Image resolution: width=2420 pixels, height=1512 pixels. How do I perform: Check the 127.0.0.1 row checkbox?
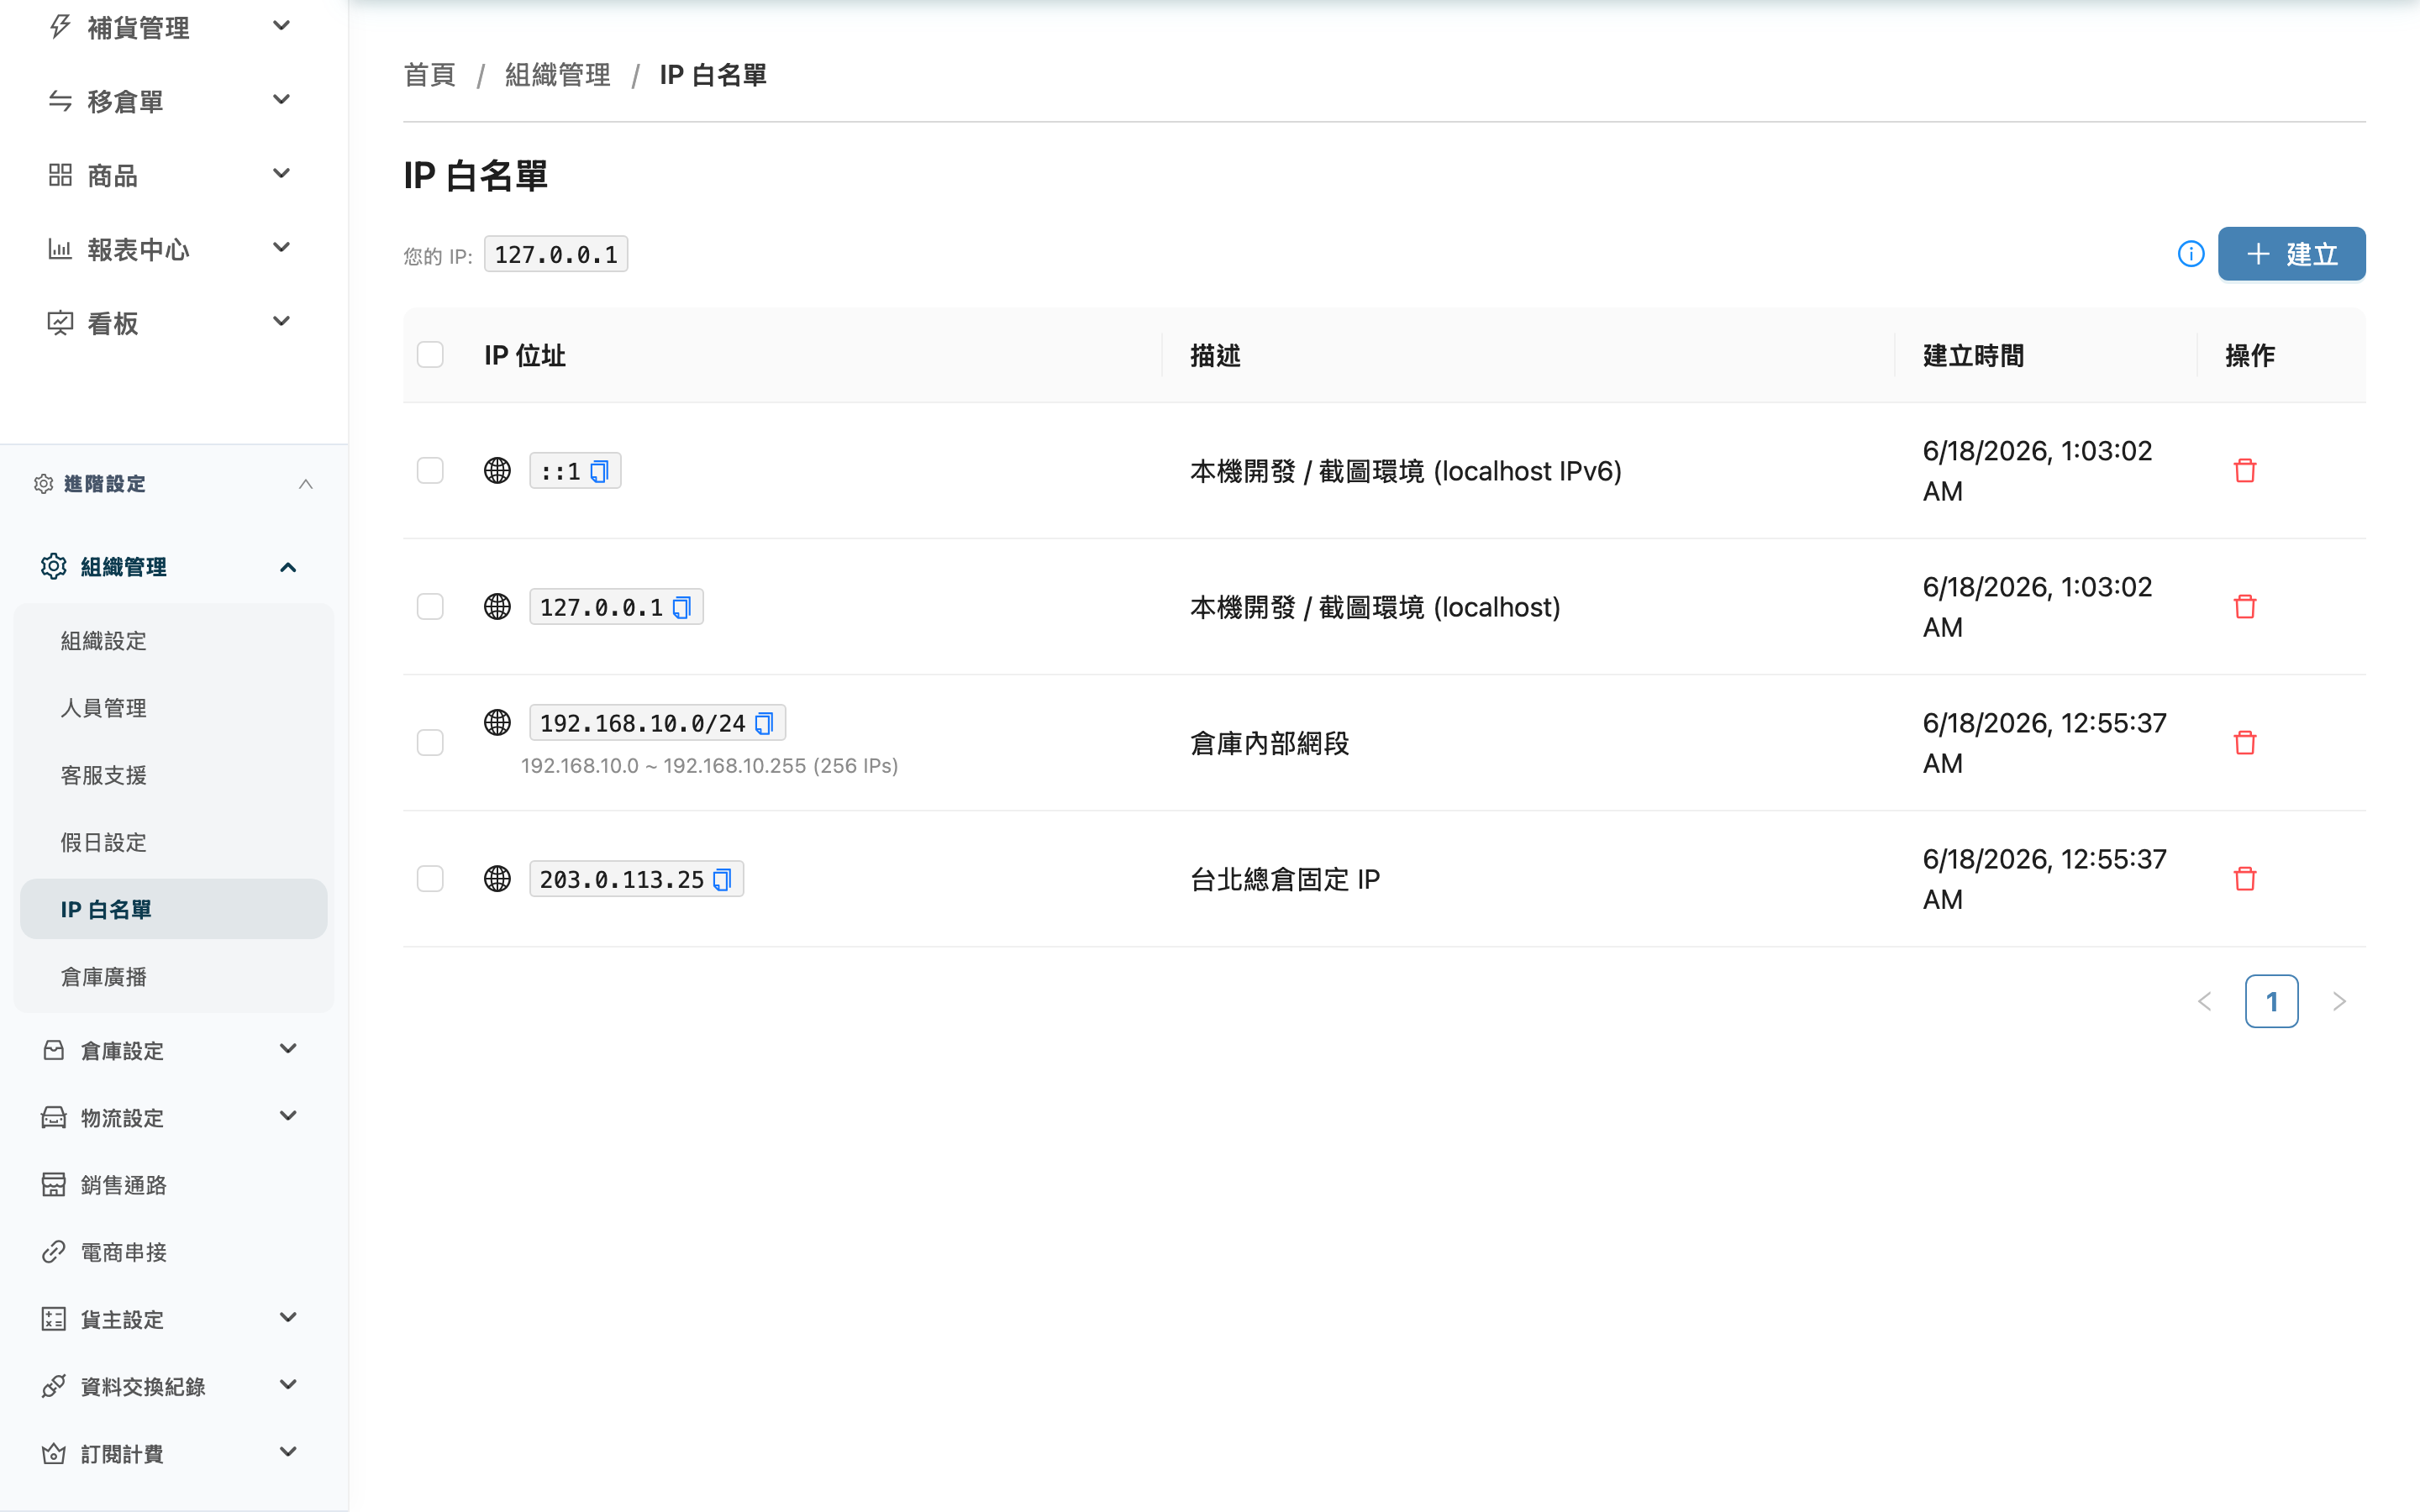[x=430, y=606]
